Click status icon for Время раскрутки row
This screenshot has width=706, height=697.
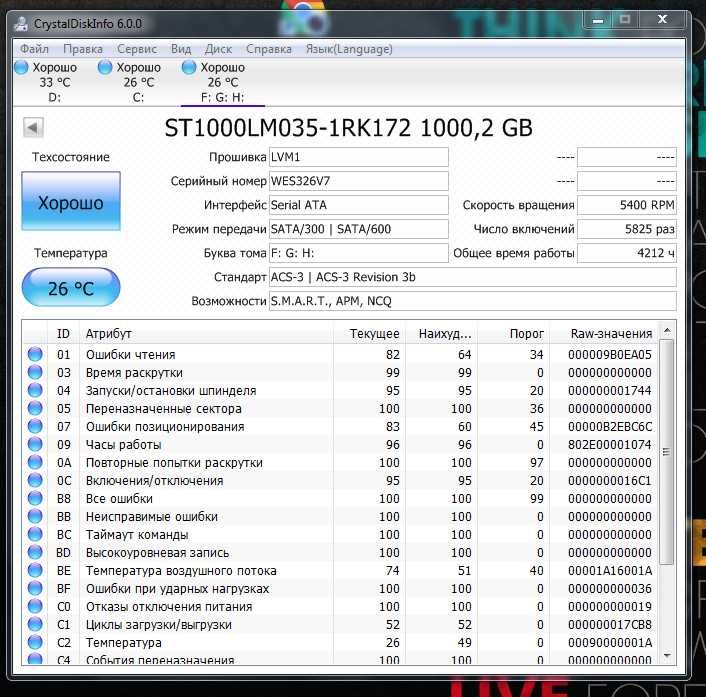pyautogui.click(x=35, y=372)
